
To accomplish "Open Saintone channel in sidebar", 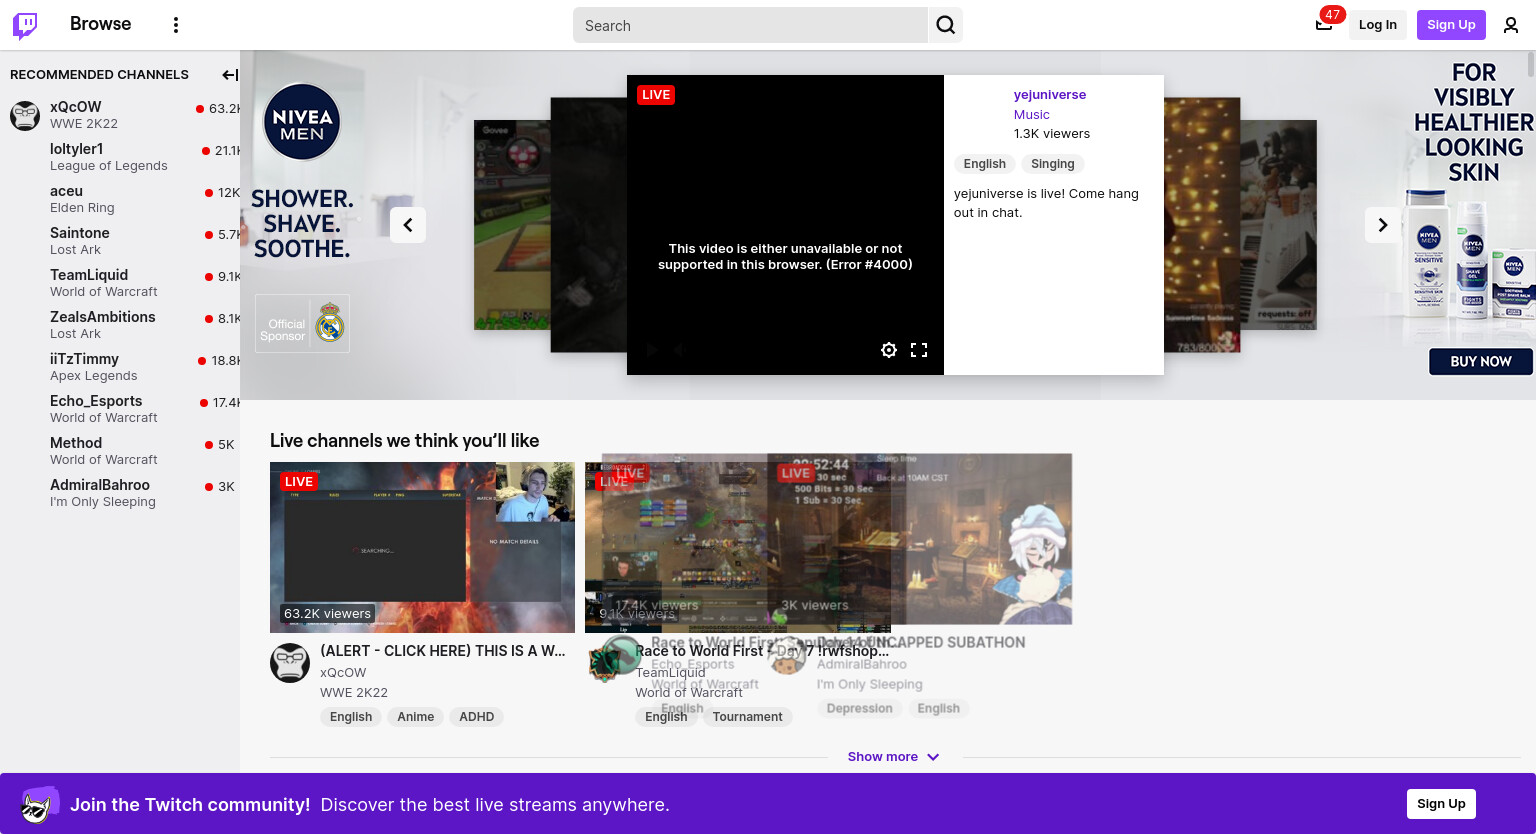I will [120, 241].
